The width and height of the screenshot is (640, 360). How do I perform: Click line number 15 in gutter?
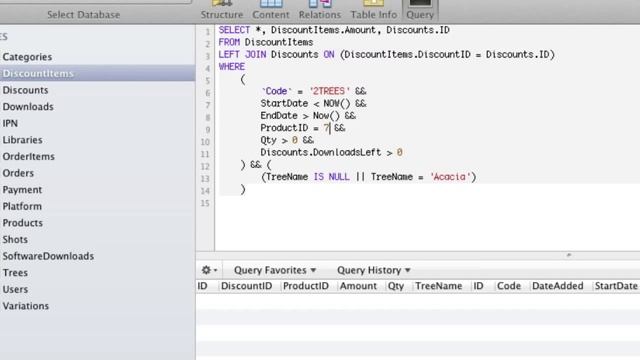(x=205, y=203)
